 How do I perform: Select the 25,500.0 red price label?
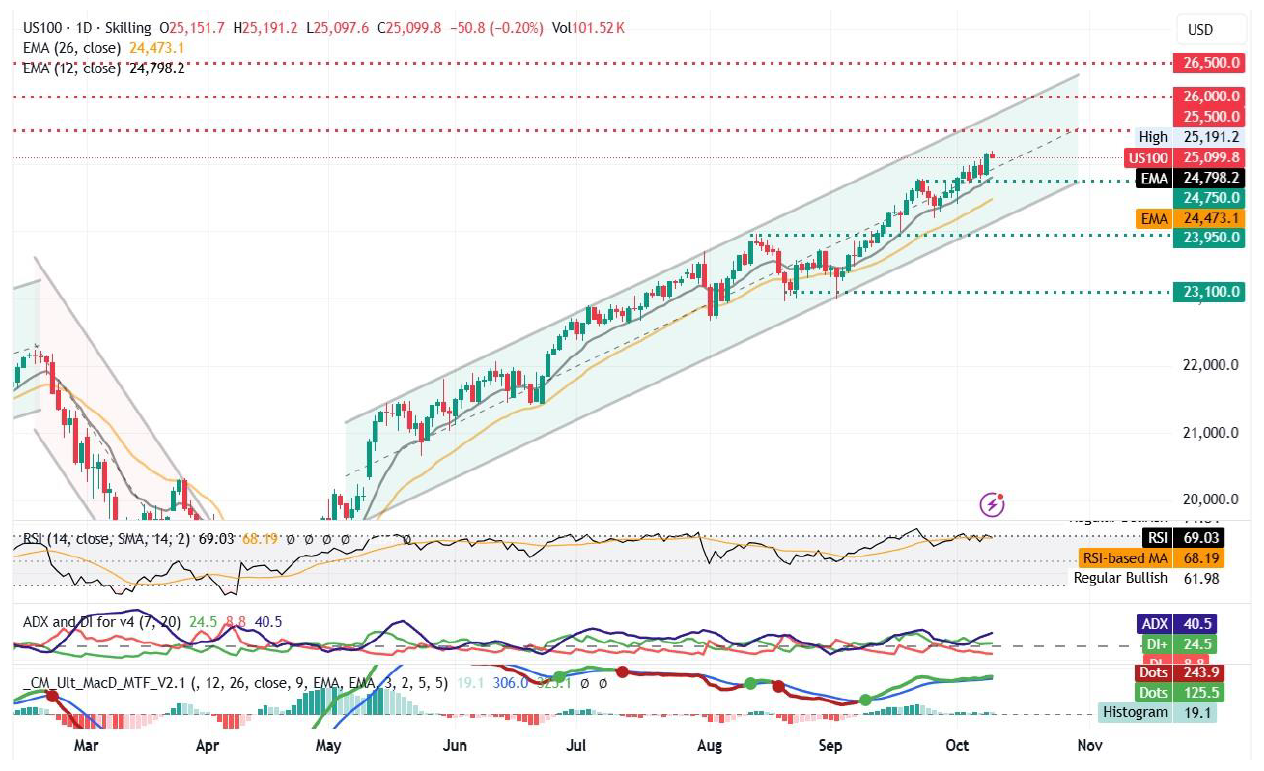click(1210, 117)
